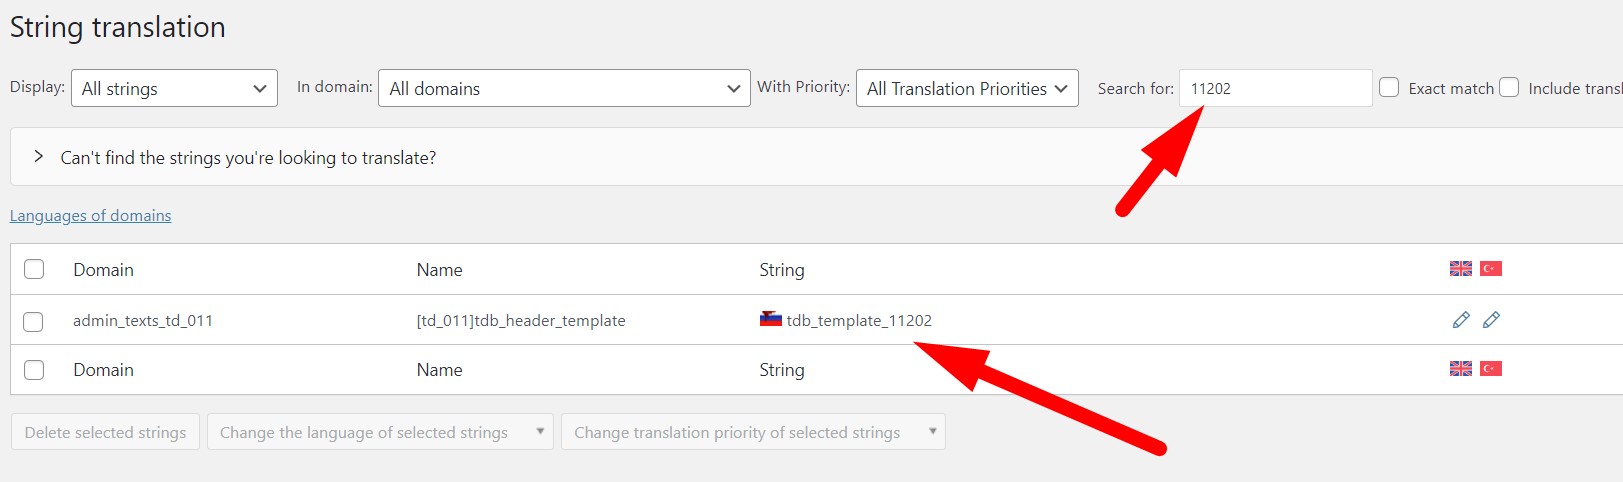Image resolution: width=1623 pixels, height=482 pixels.
Task: Click the Turkish flag in header row
Action: (x=1491, y=268)
